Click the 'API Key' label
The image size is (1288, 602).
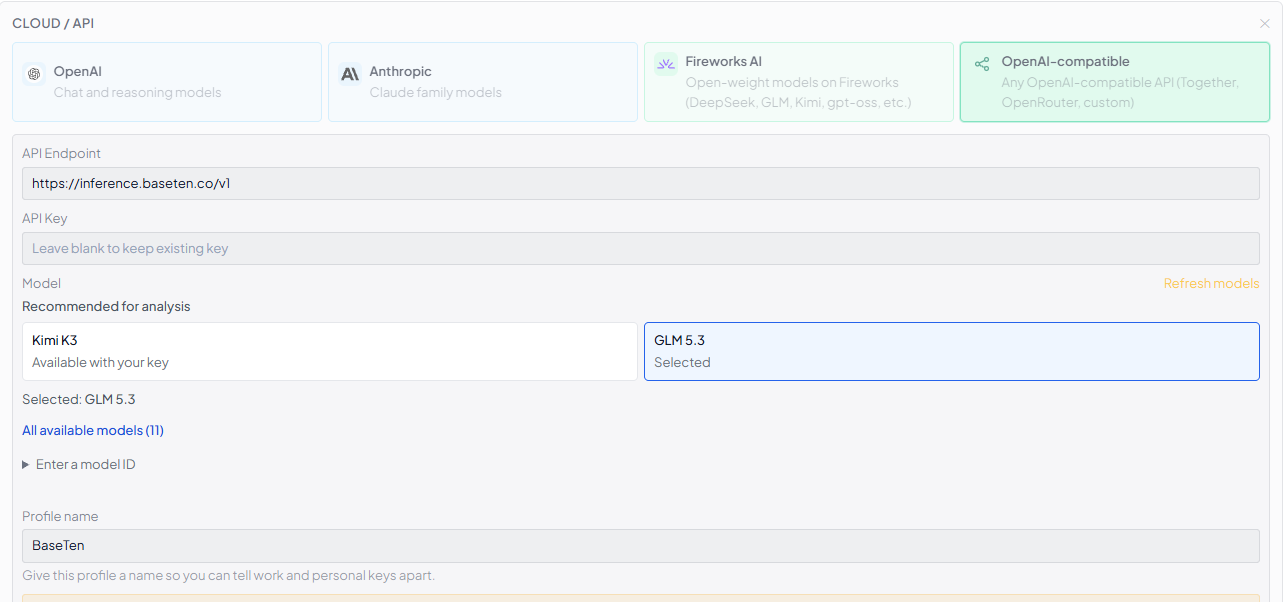click(45, 219)
